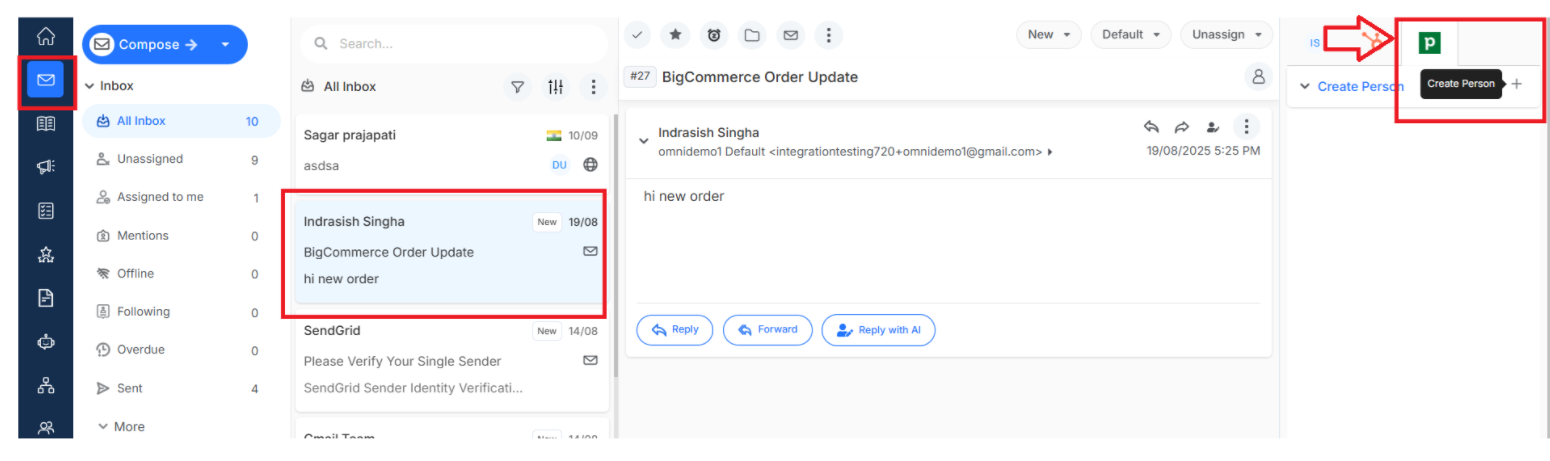Screen dimensions: 1550x461
Task: Mark conversation resolved with checkmark icon
Action: [x=637, y=35]
